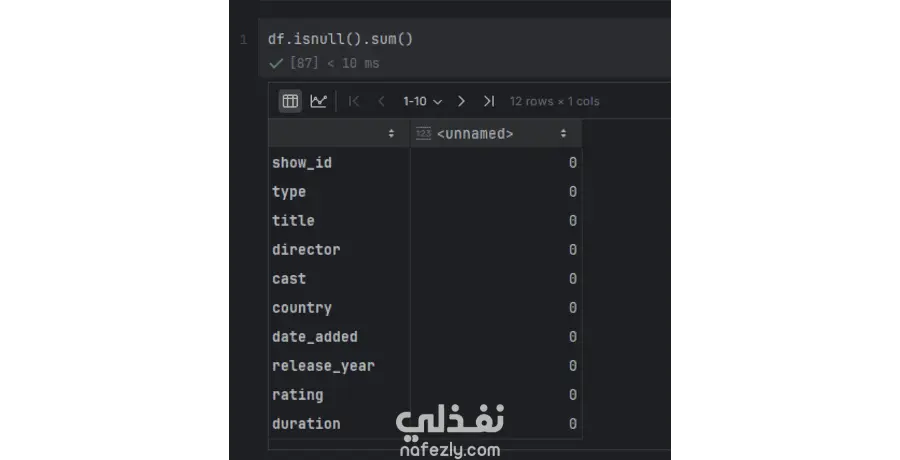This screenshot has height=460, width=900.
Task: Select the release_year row label
Action: click(x=323, y=366)
